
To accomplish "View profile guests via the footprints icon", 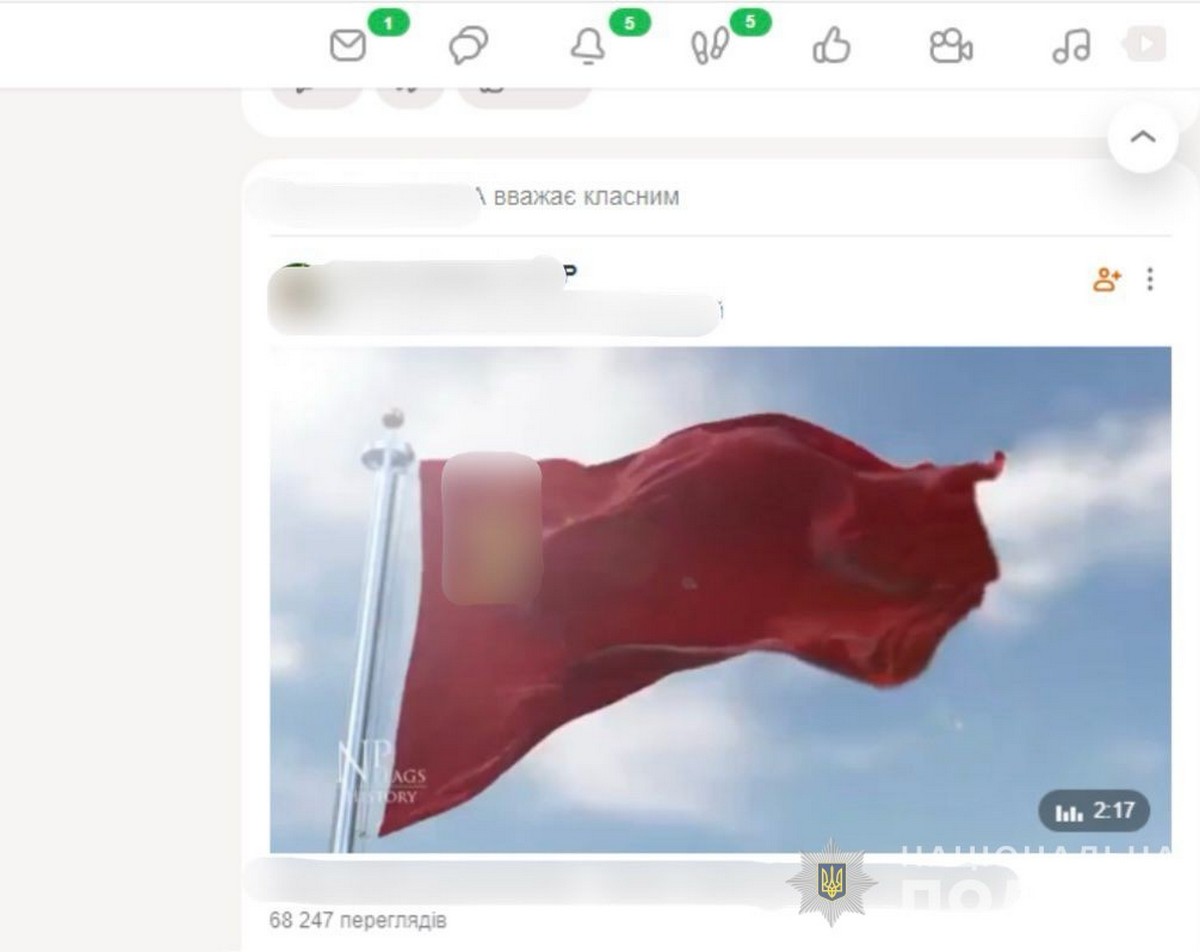I will (x=709, y=47).
